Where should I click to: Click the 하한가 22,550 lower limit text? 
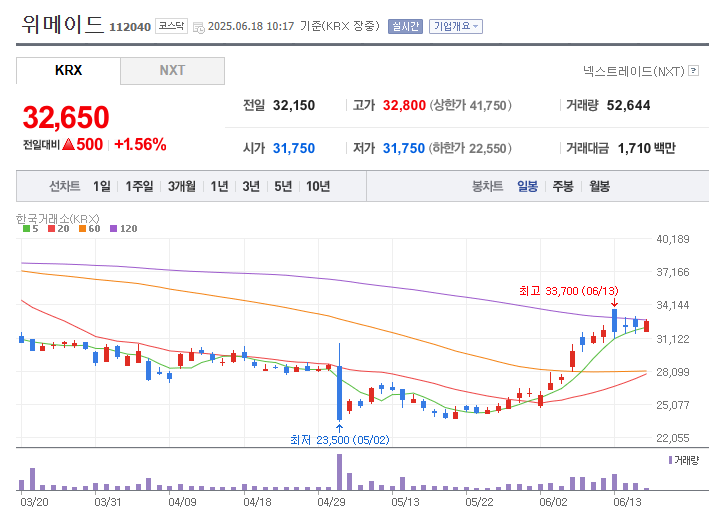(x=470, y=148)
